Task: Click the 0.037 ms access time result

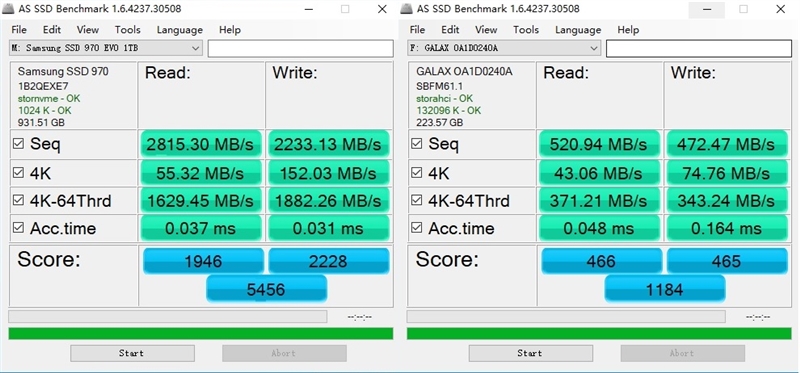Action: click(x=201, y=228)
